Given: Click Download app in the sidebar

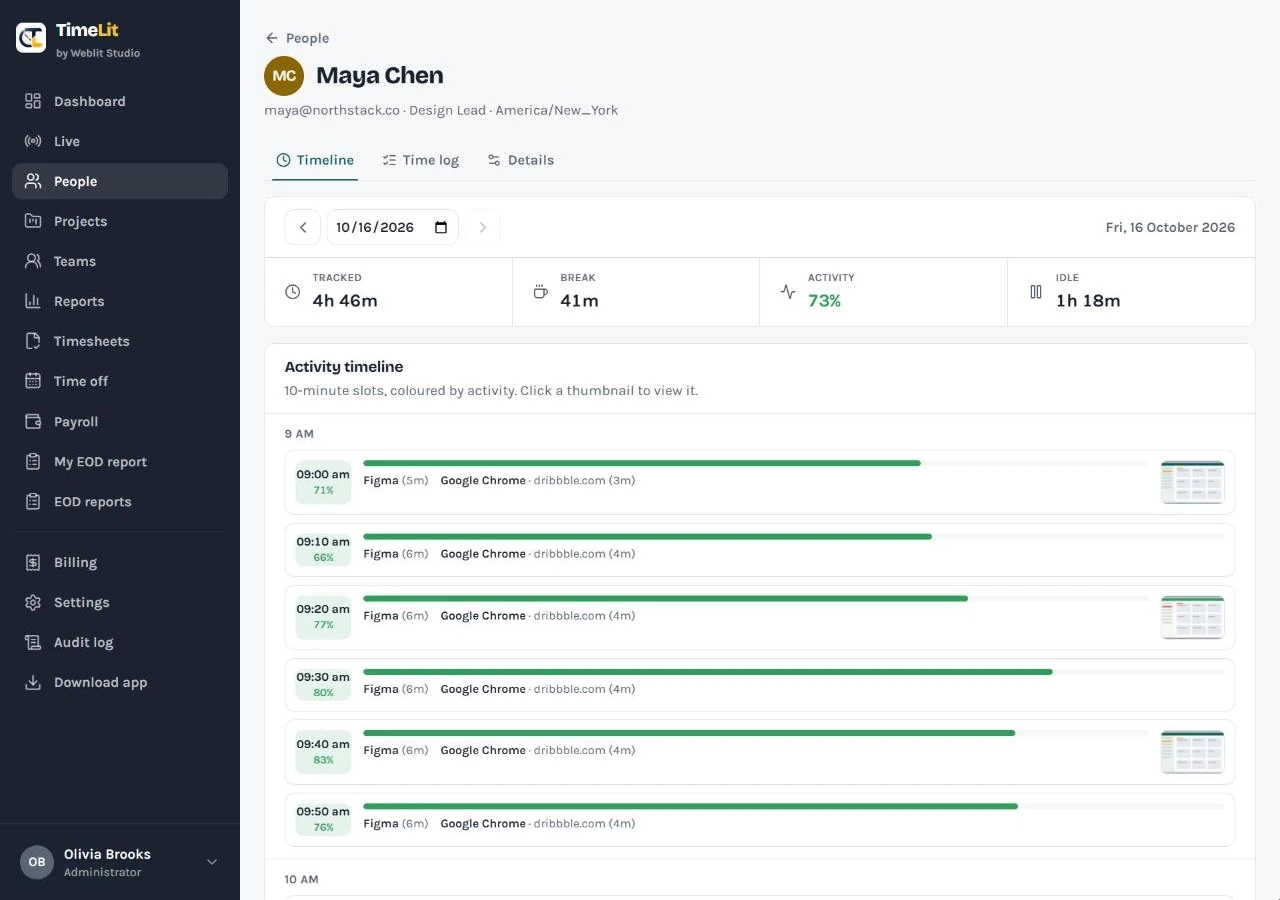Looking at the screenshot, I should 120,682.
